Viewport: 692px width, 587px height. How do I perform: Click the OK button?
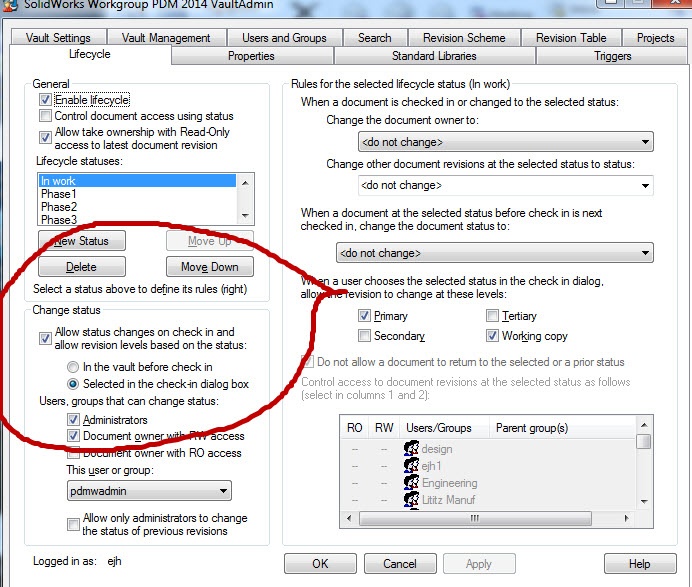320,564
